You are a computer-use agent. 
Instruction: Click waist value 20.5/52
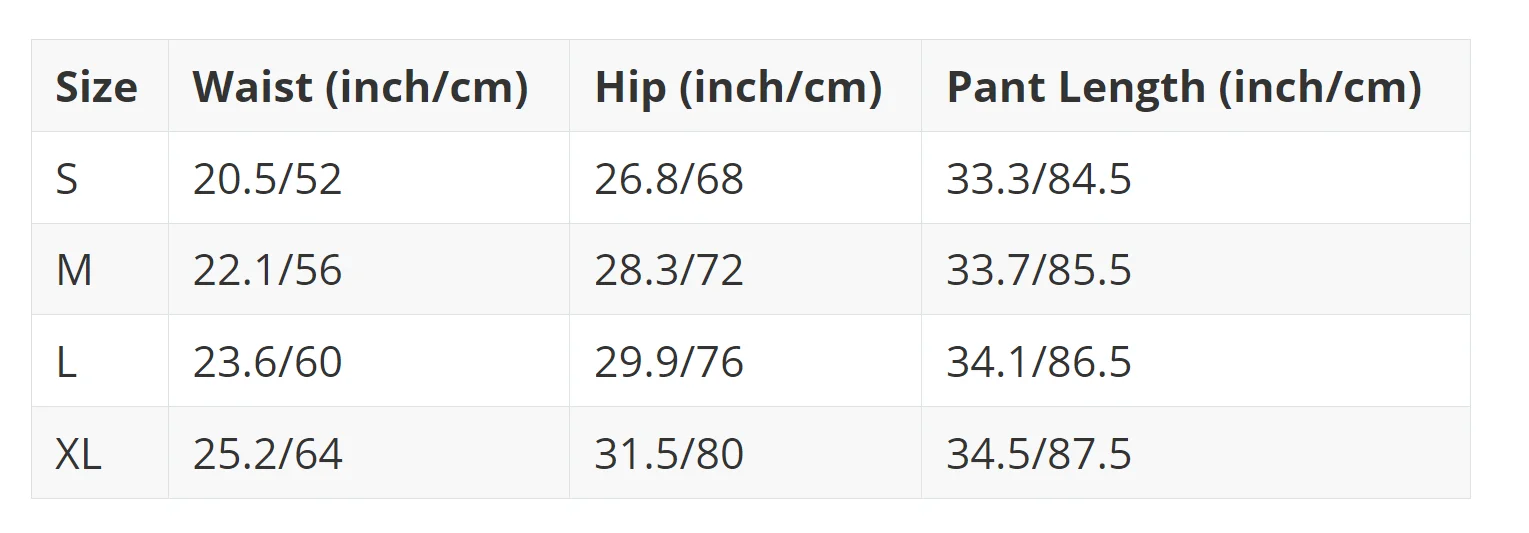[267, 179]
